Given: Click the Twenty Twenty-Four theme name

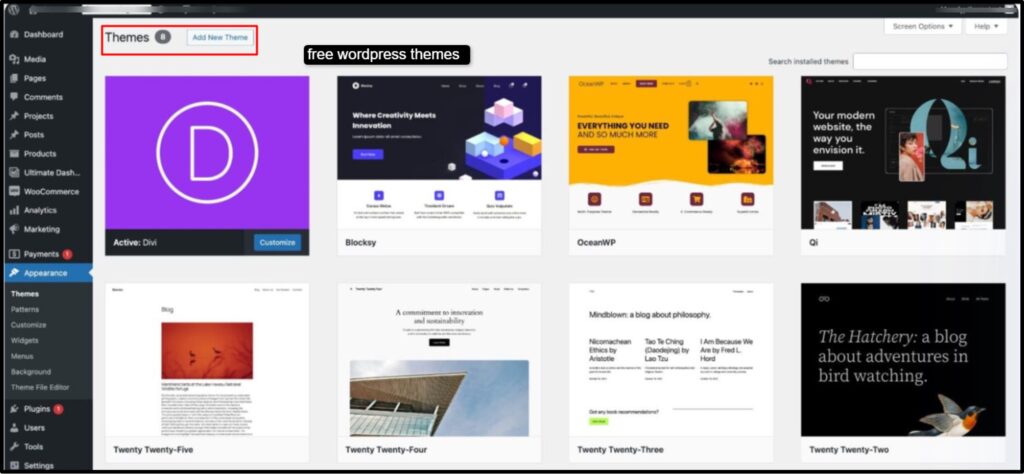Looking at the screenshot, I should pyautogui.click(x=386, y=450).
